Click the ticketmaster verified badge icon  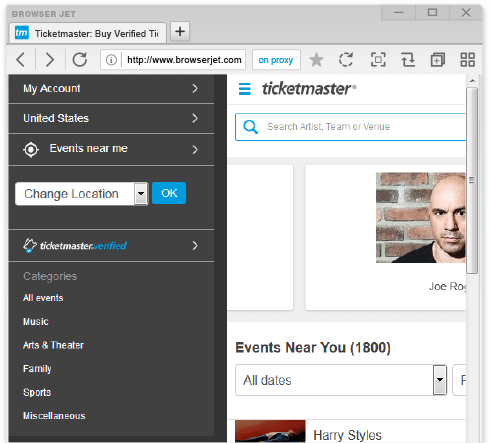[x=30, y=246]
